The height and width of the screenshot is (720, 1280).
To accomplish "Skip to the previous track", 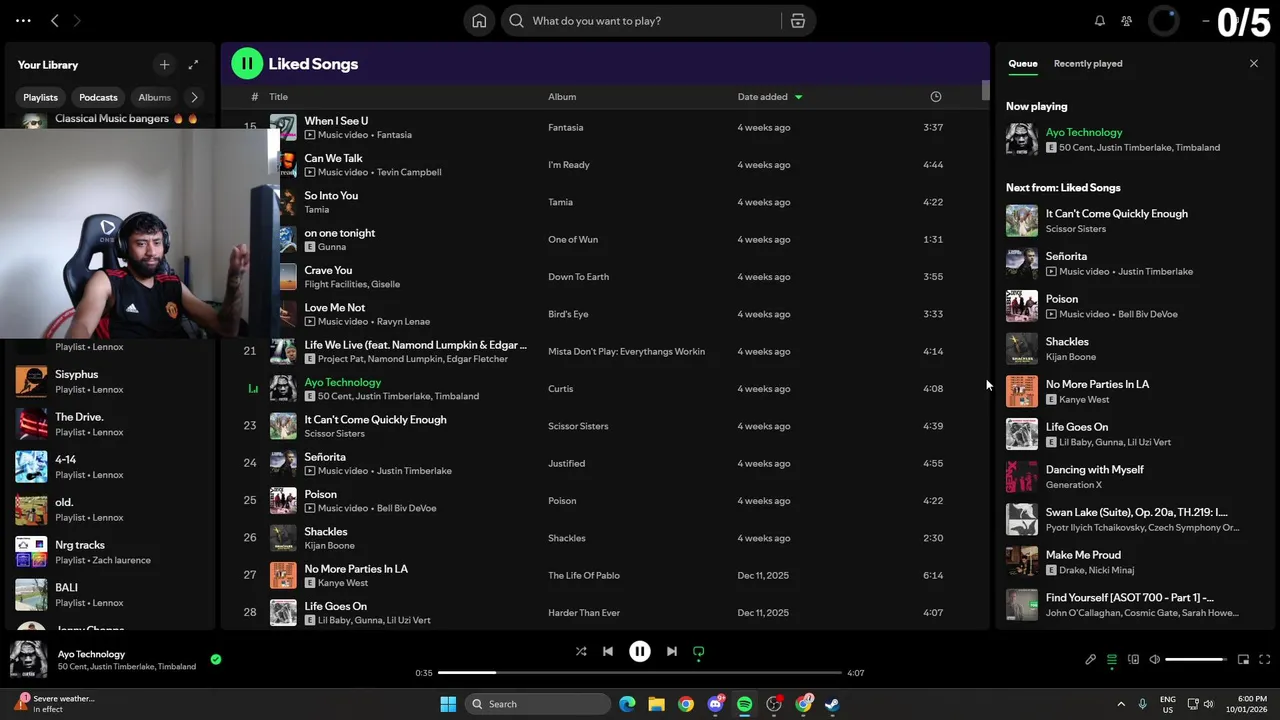I will [x=608, y=651].
